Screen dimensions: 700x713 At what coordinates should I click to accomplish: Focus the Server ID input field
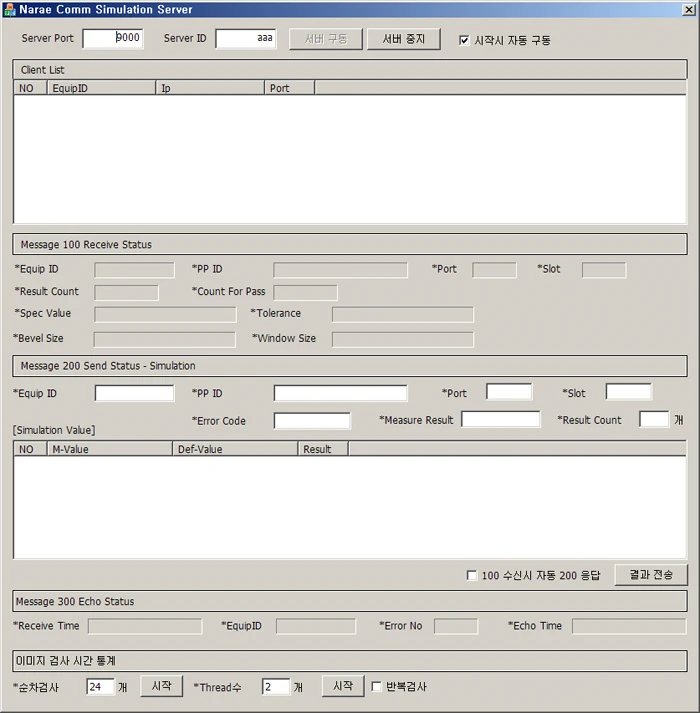click(246, 38)
